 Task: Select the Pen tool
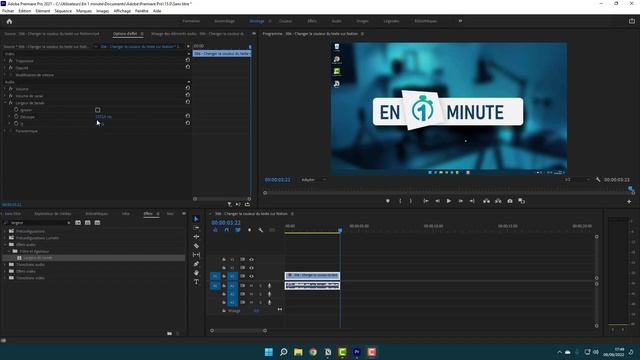coord(196,264)
